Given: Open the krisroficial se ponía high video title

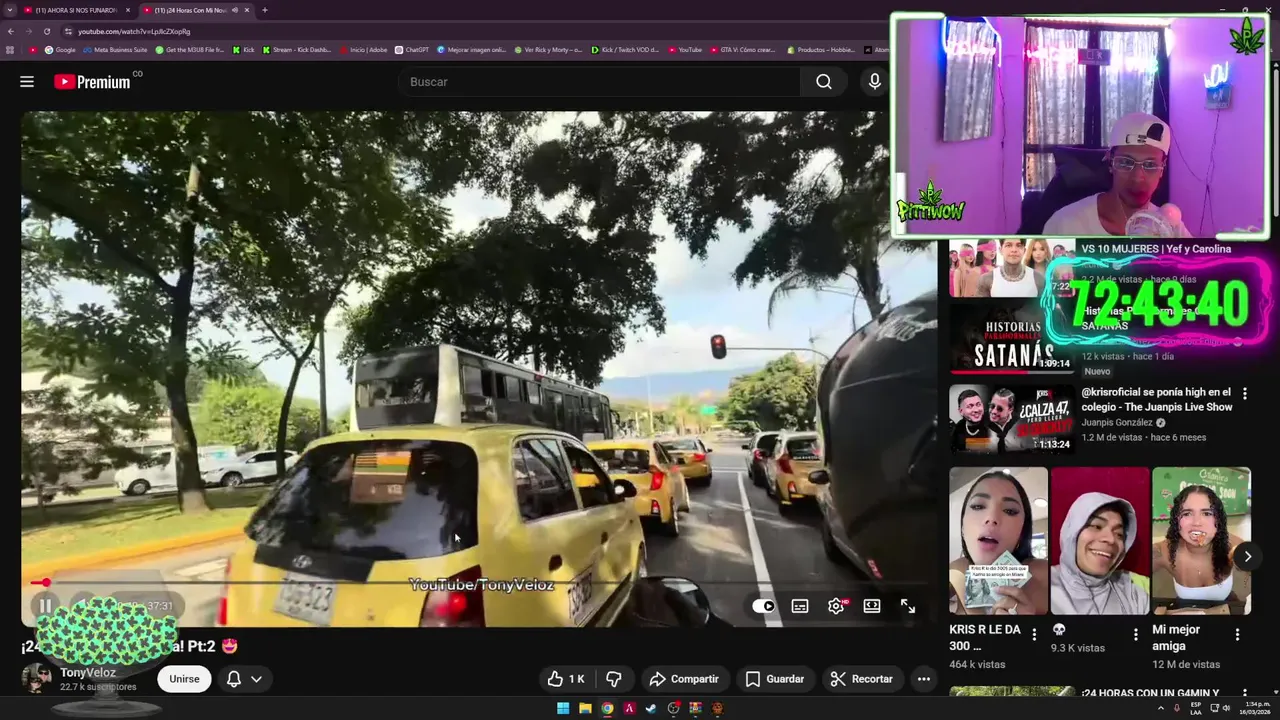Looking at the screenshot, I should click(x=1156, y=400).
